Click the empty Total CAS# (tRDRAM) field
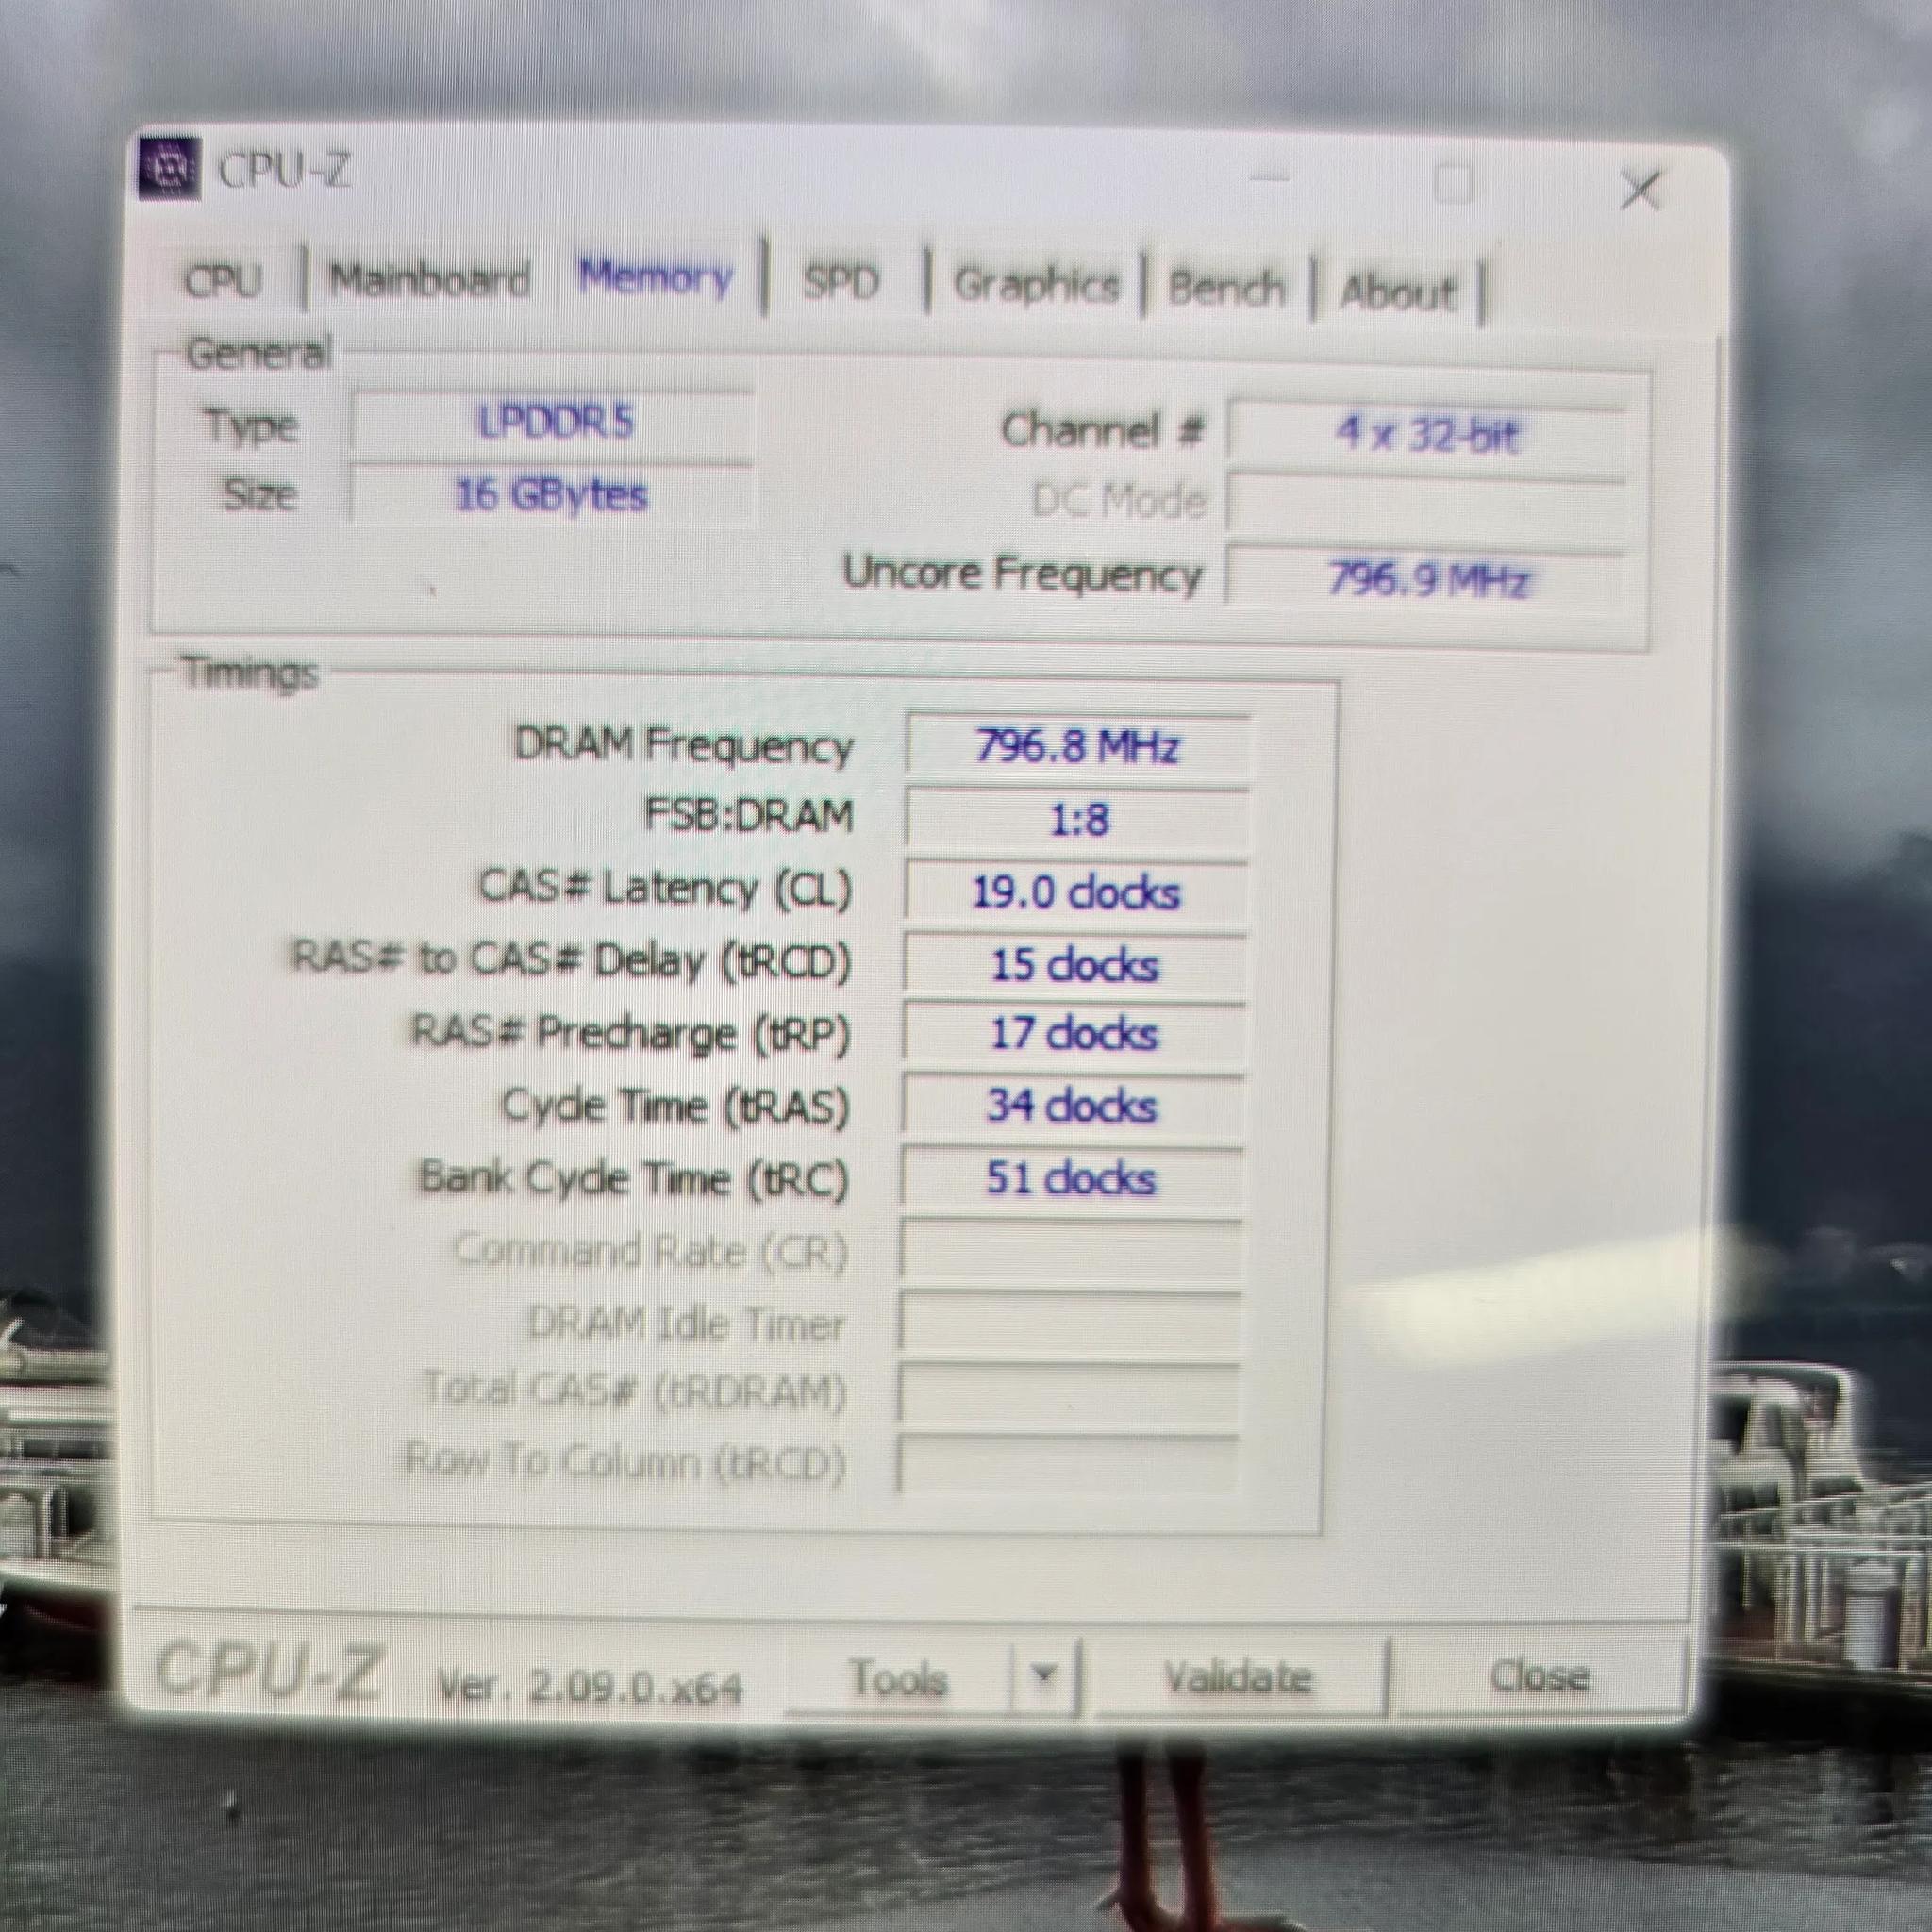The height and width of the screenshot is (1932, 1932). (x=1069, y=1393)
